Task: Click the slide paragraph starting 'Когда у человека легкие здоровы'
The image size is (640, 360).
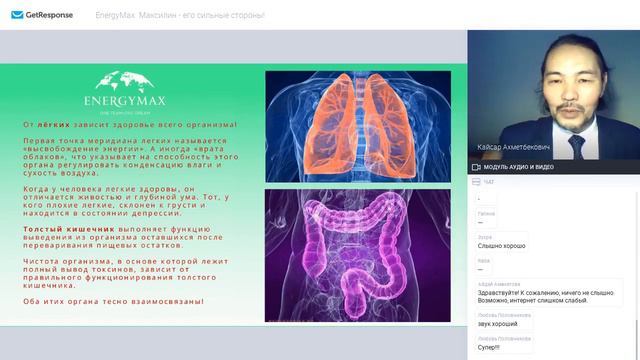Action: (126, 201)
